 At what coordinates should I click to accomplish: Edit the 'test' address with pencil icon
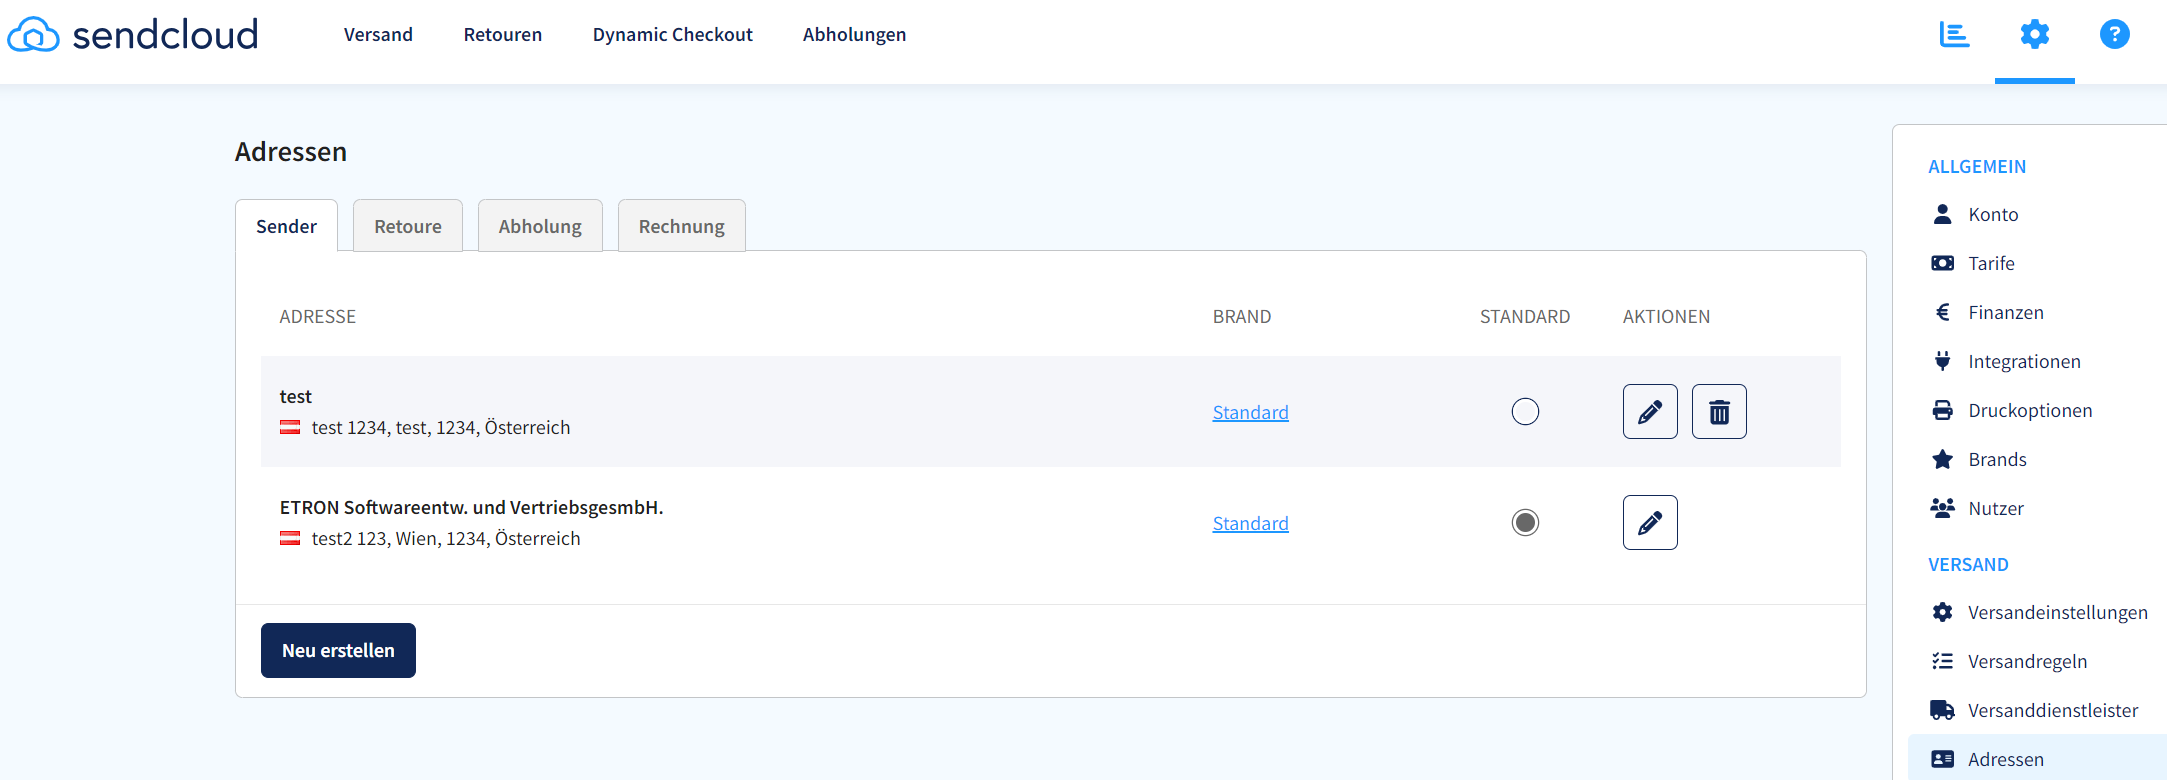click(1650, 412)
